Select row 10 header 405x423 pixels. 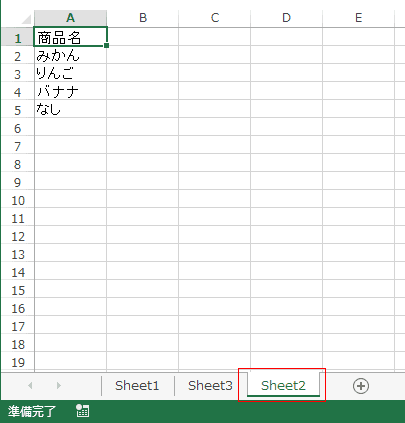pos(18,201)
